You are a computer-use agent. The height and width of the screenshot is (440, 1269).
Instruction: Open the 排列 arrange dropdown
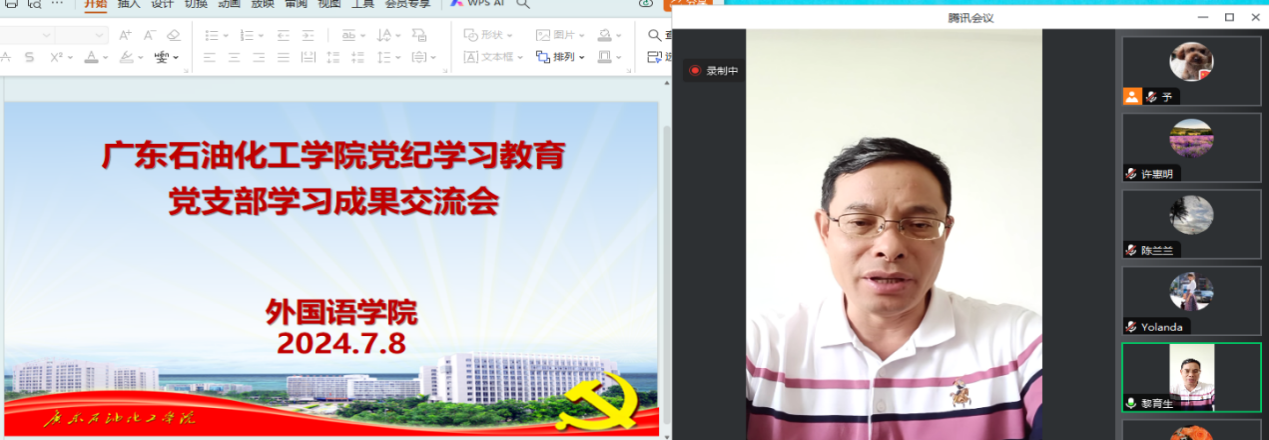(x=560, y=58)
